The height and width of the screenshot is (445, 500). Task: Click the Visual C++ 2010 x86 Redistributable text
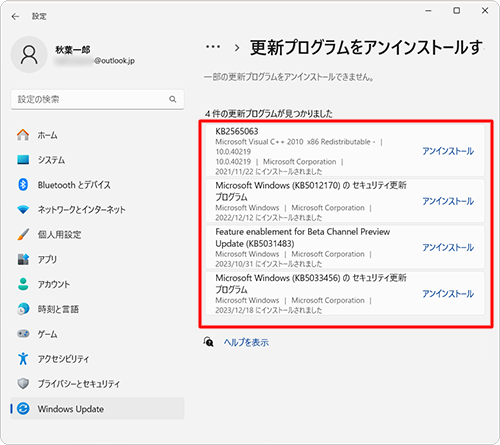tap(295, 142)
